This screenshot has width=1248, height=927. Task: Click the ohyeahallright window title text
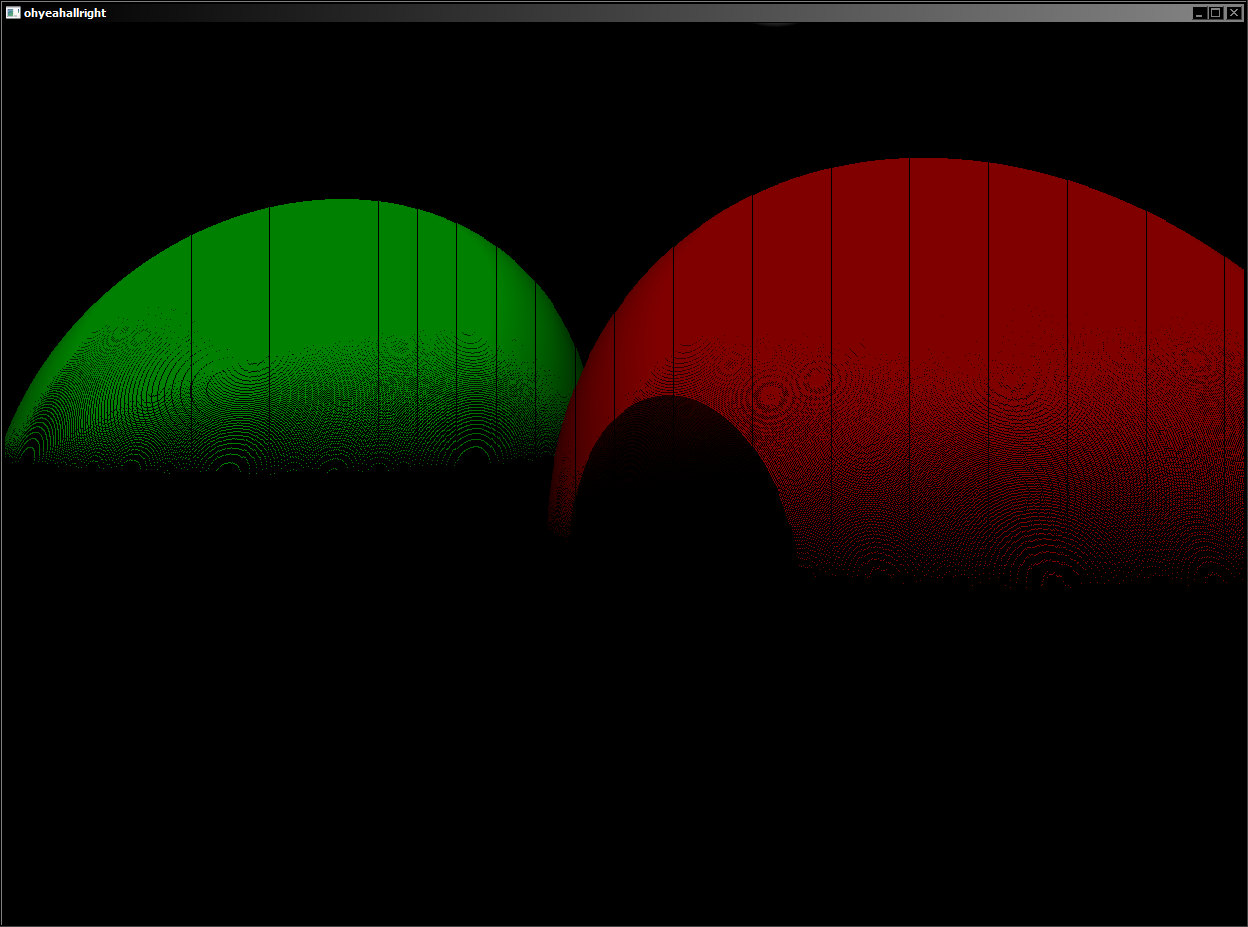pos(65,13)
